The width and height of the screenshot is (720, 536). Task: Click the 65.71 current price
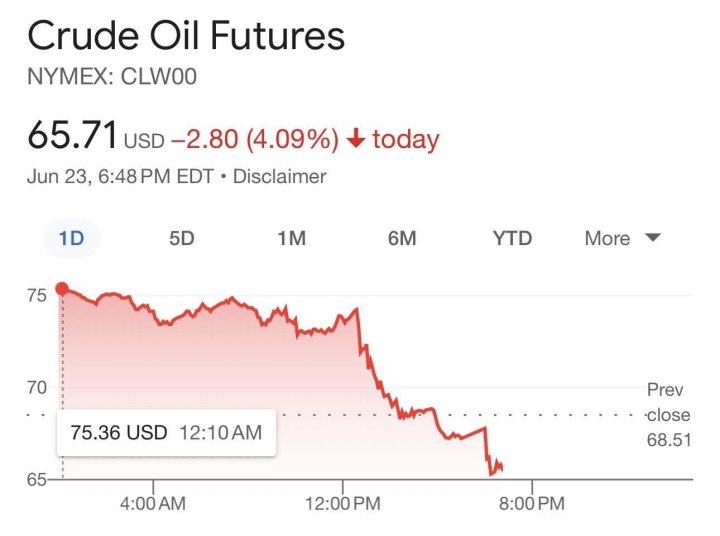72,136
